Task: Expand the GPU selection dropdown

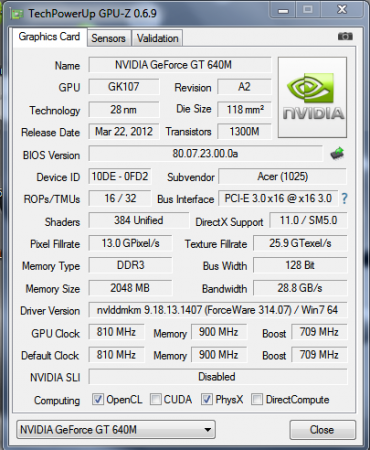Action: 116,430
